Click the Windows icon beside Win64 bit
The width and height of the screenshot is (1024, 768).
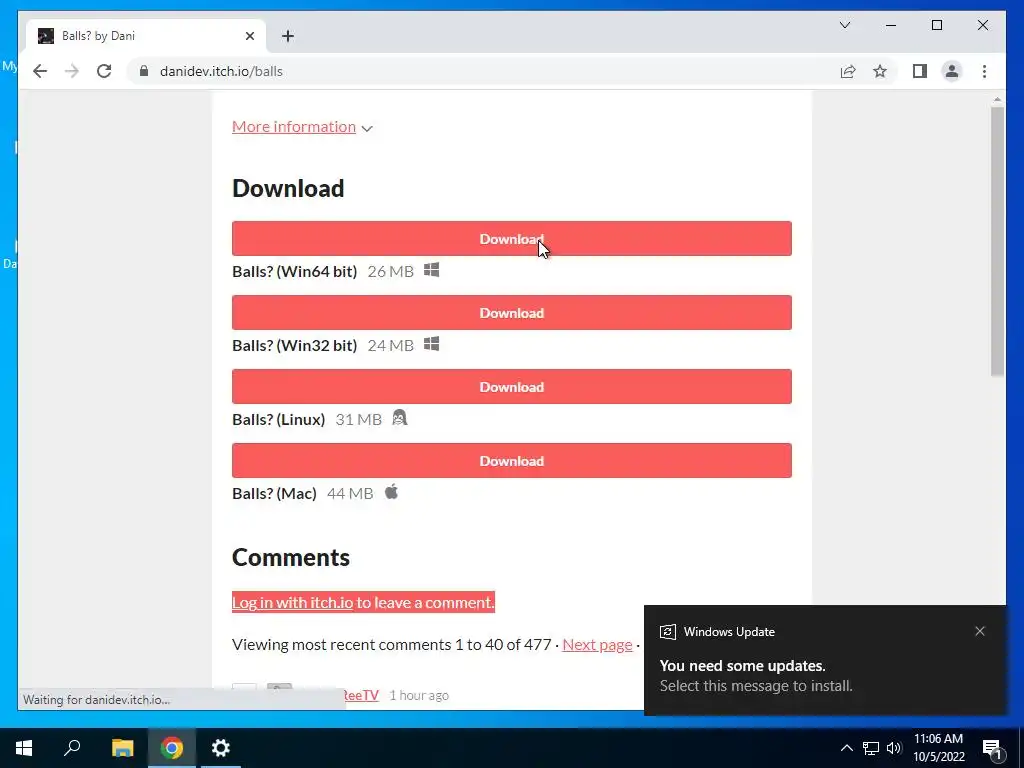(x=432, y=270)
